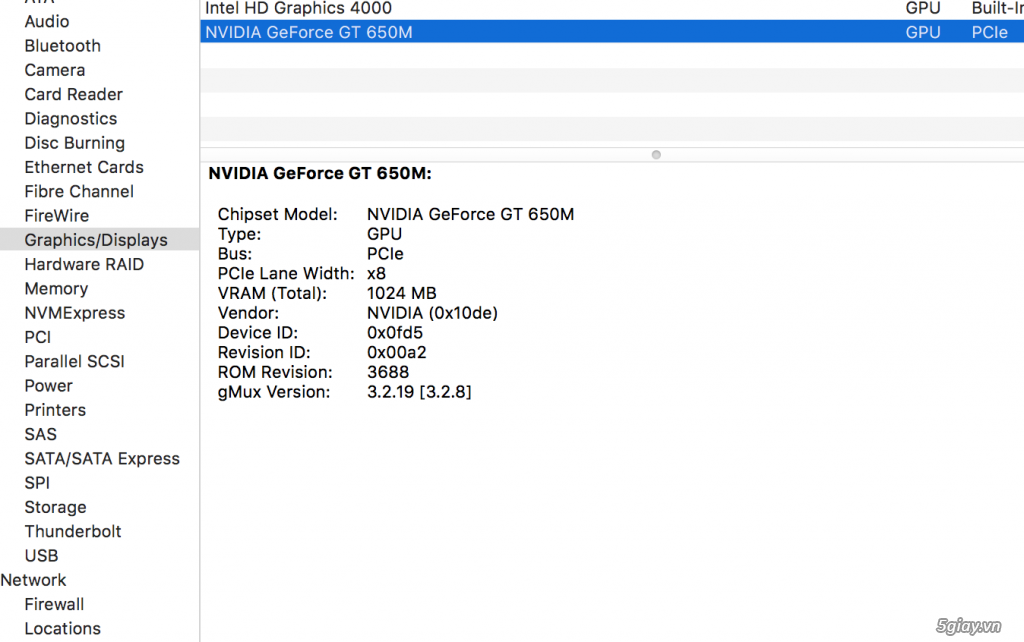The height and width of the screenshot is (642, 1024).
Task: Select NVMExpress in the sidebar
Action: pos(75,313)
